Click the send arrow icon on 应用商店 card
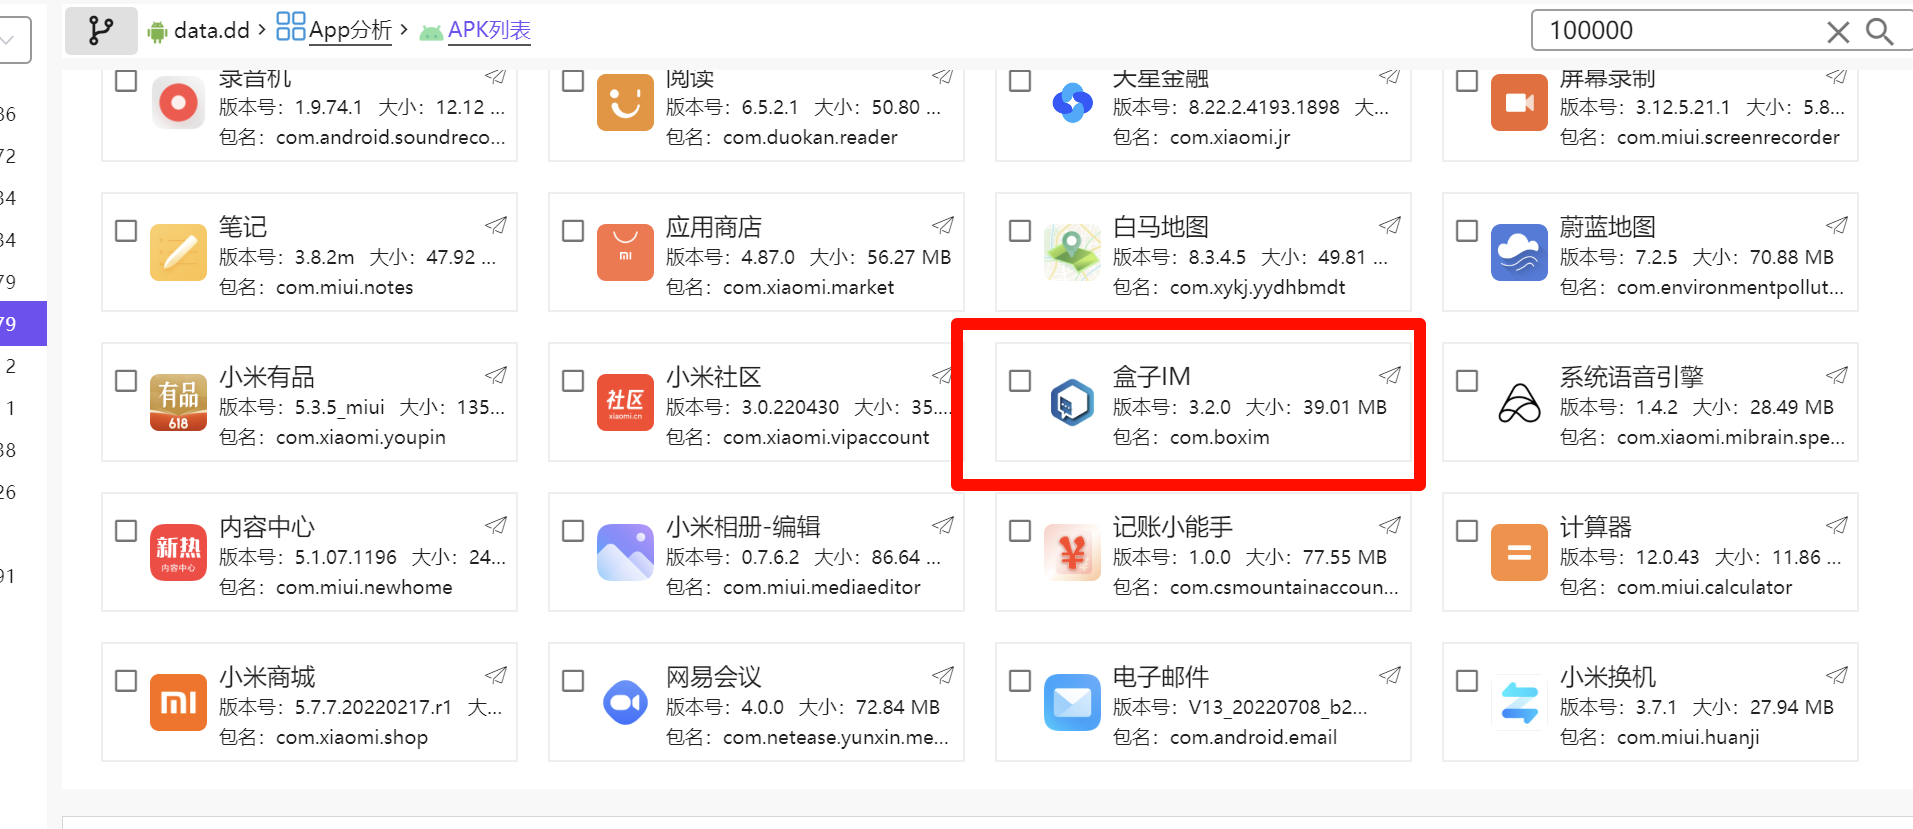 click(943, 225)
